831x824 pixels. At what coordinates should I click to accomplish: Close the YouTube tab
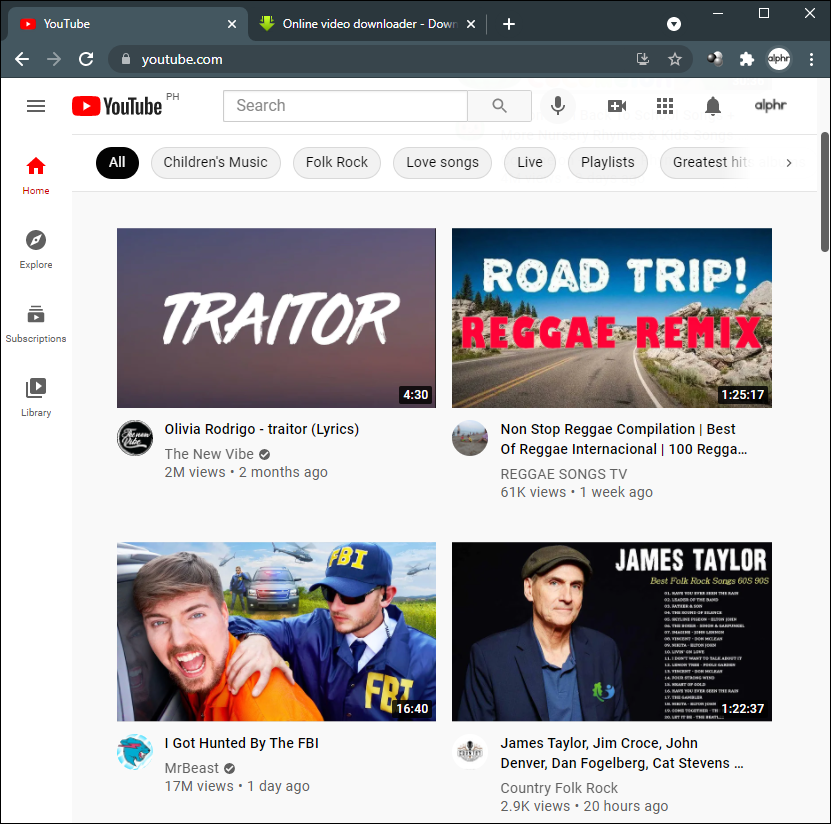(x=232, y=24)
